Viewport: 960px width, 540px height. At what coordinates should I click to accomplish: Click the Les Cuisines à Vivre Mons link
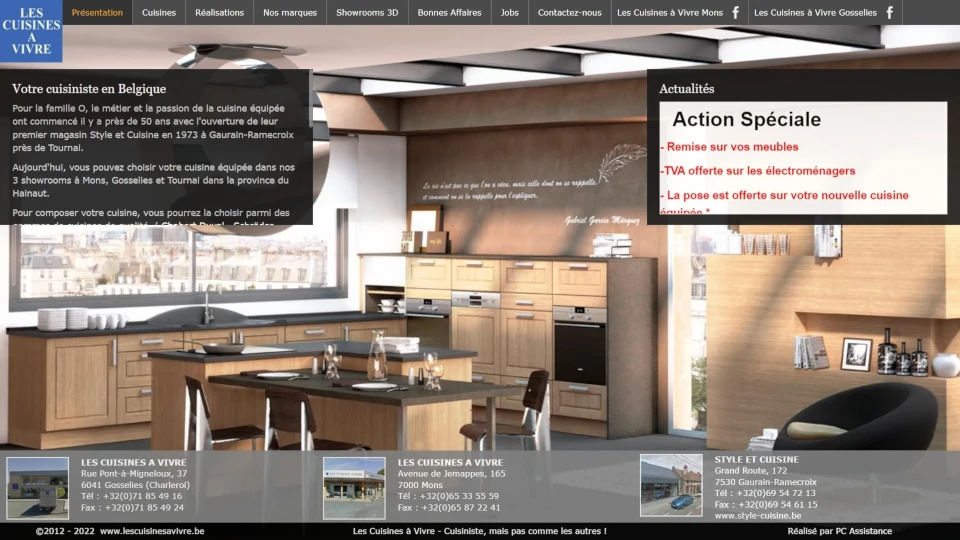point(670,12)
